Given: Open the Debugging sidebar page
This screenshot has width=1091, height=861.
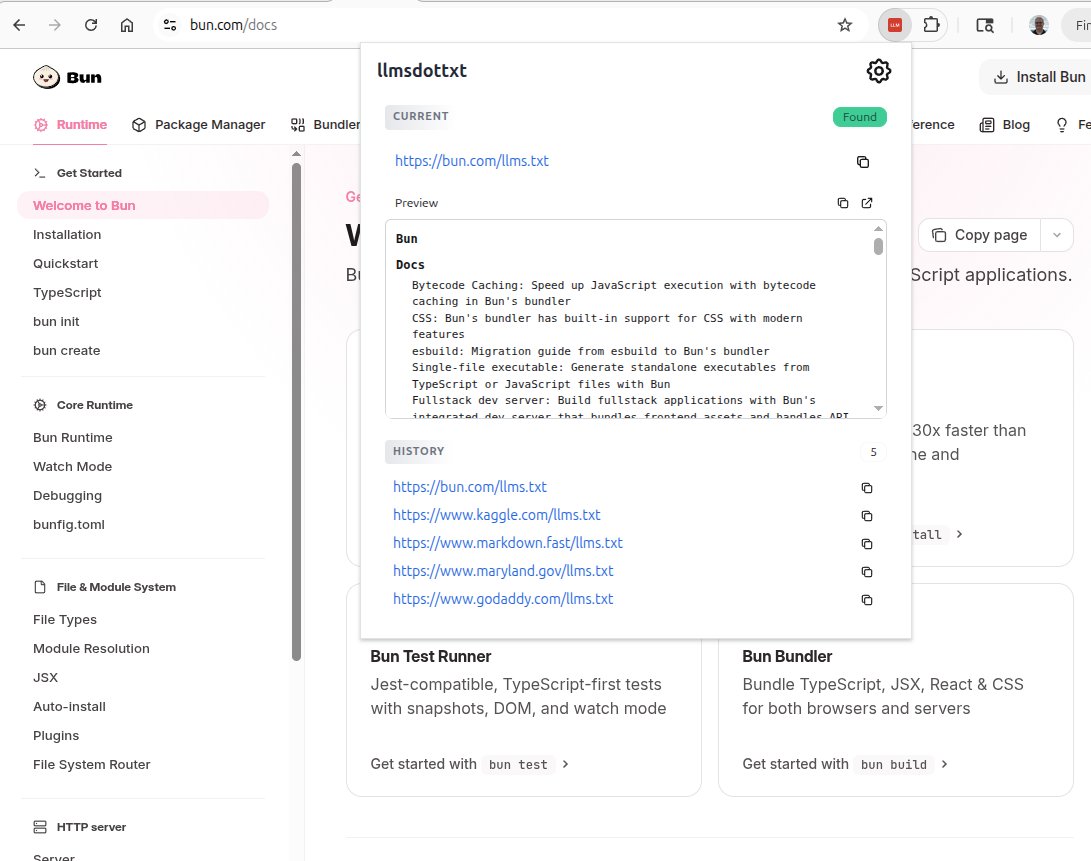Looking at the screenshot, I should pos(67,496).
